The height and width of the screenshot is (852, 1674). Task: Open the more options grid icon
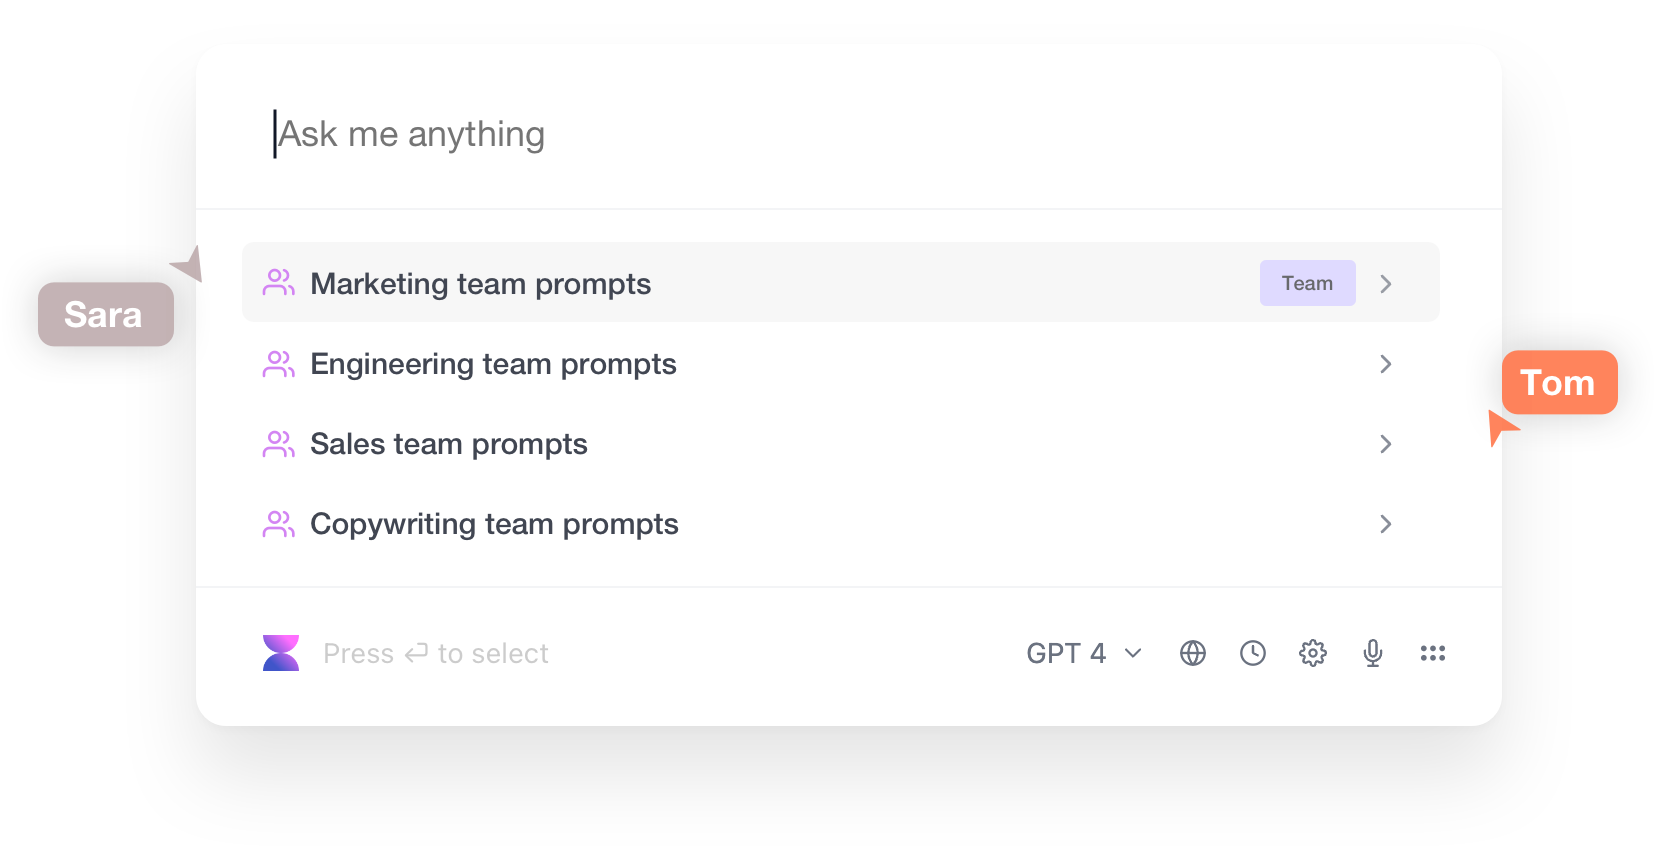1433,653
